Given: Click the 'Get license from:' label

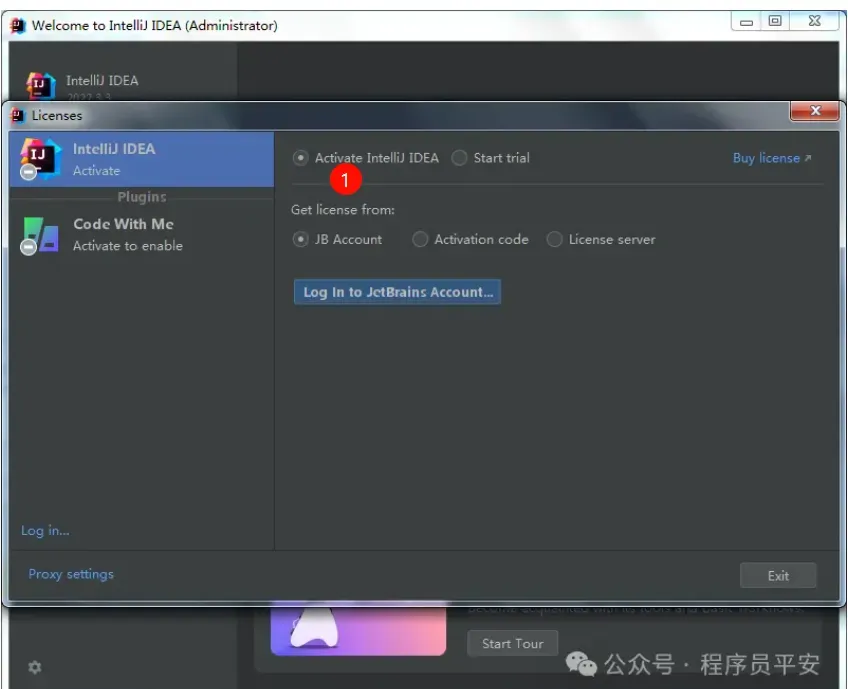Looking at the screenshot, I should tap(343, 210).
